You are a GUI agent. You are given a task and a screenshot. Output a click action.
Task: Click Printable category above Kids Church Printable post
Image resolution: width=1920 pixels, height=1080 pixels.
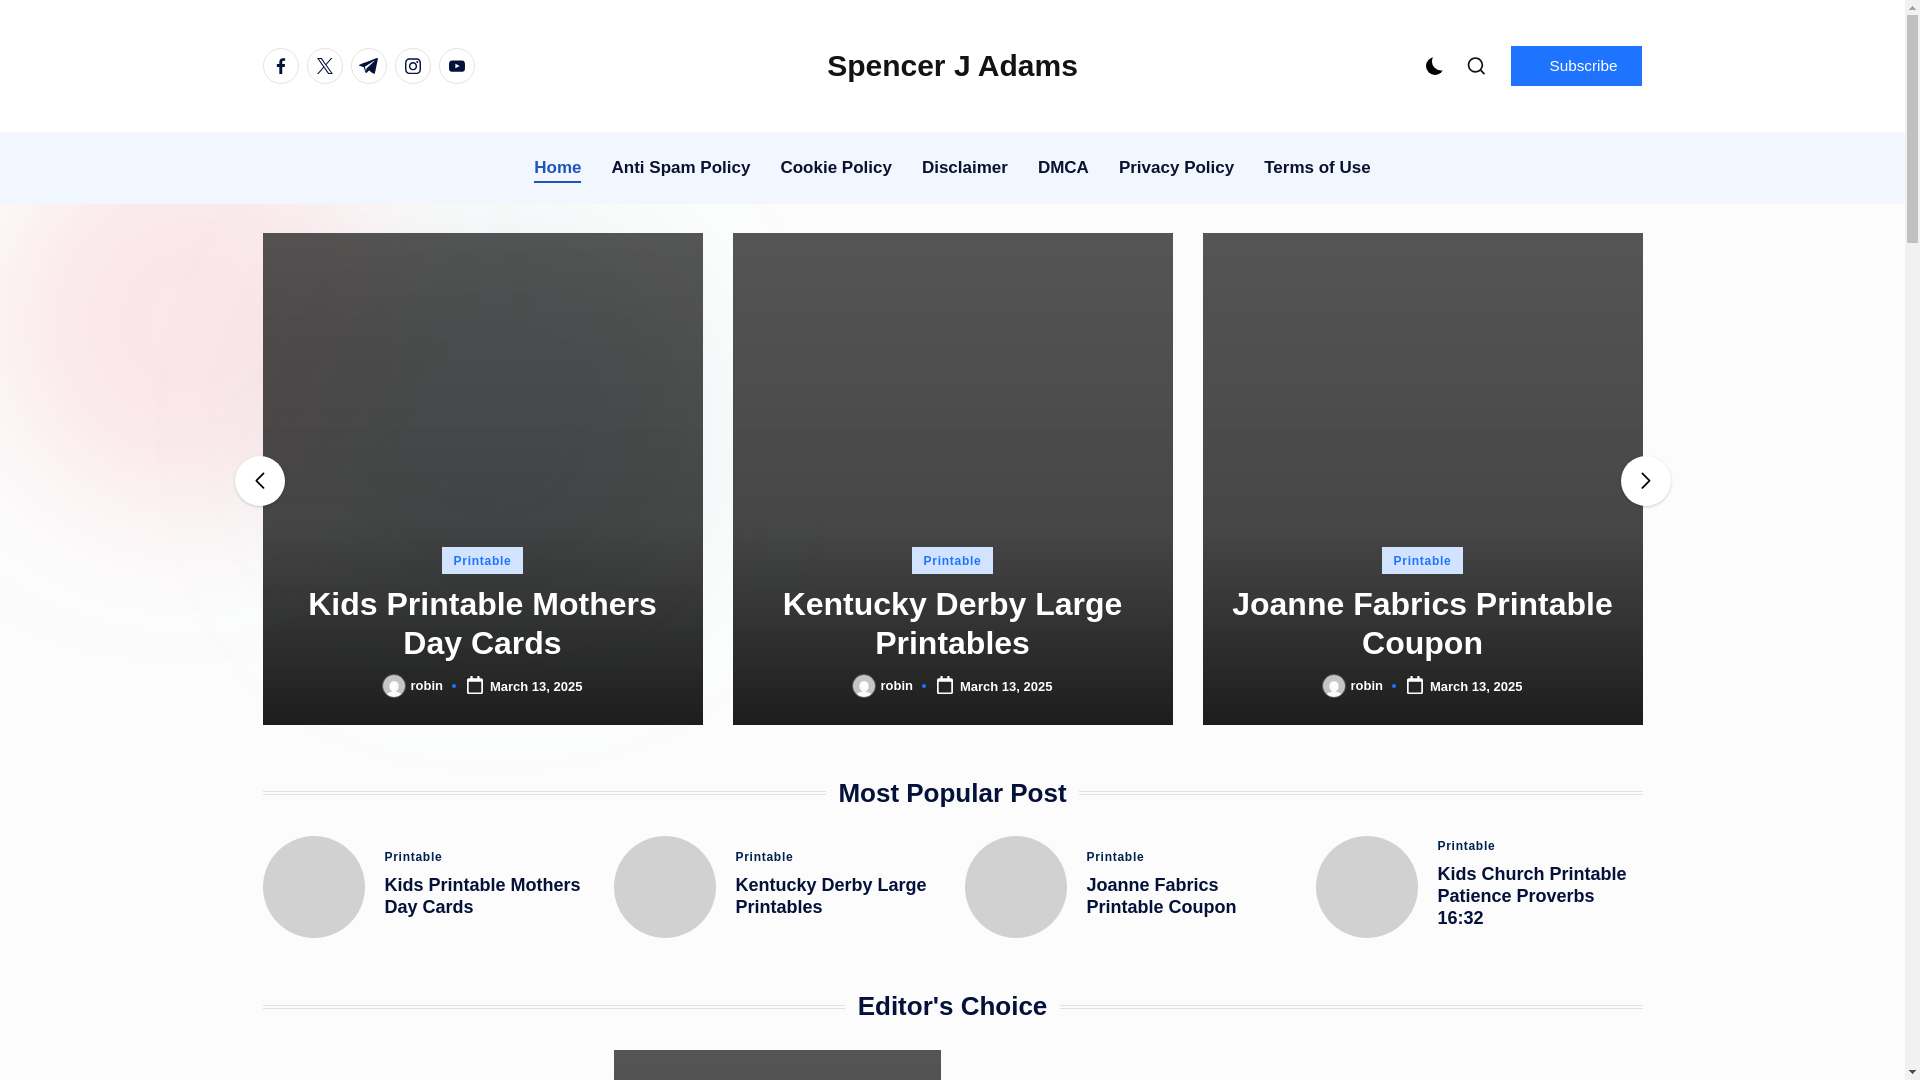[x=1466, y=846]
